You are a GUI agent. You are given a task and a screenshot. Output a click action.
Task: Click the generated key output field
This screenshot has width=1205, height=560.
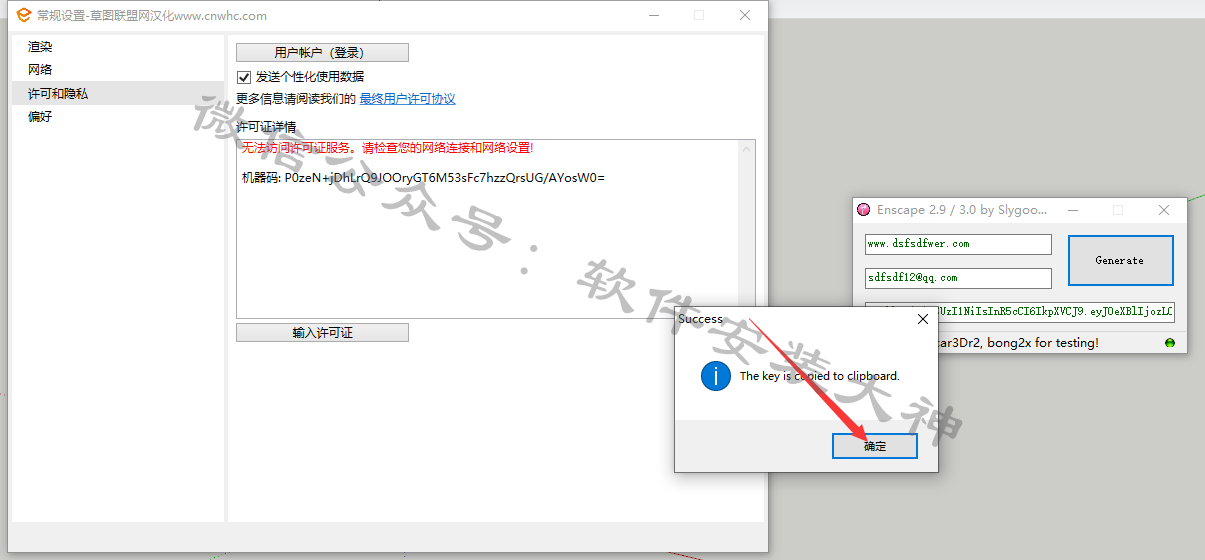tap(1020, 313)
